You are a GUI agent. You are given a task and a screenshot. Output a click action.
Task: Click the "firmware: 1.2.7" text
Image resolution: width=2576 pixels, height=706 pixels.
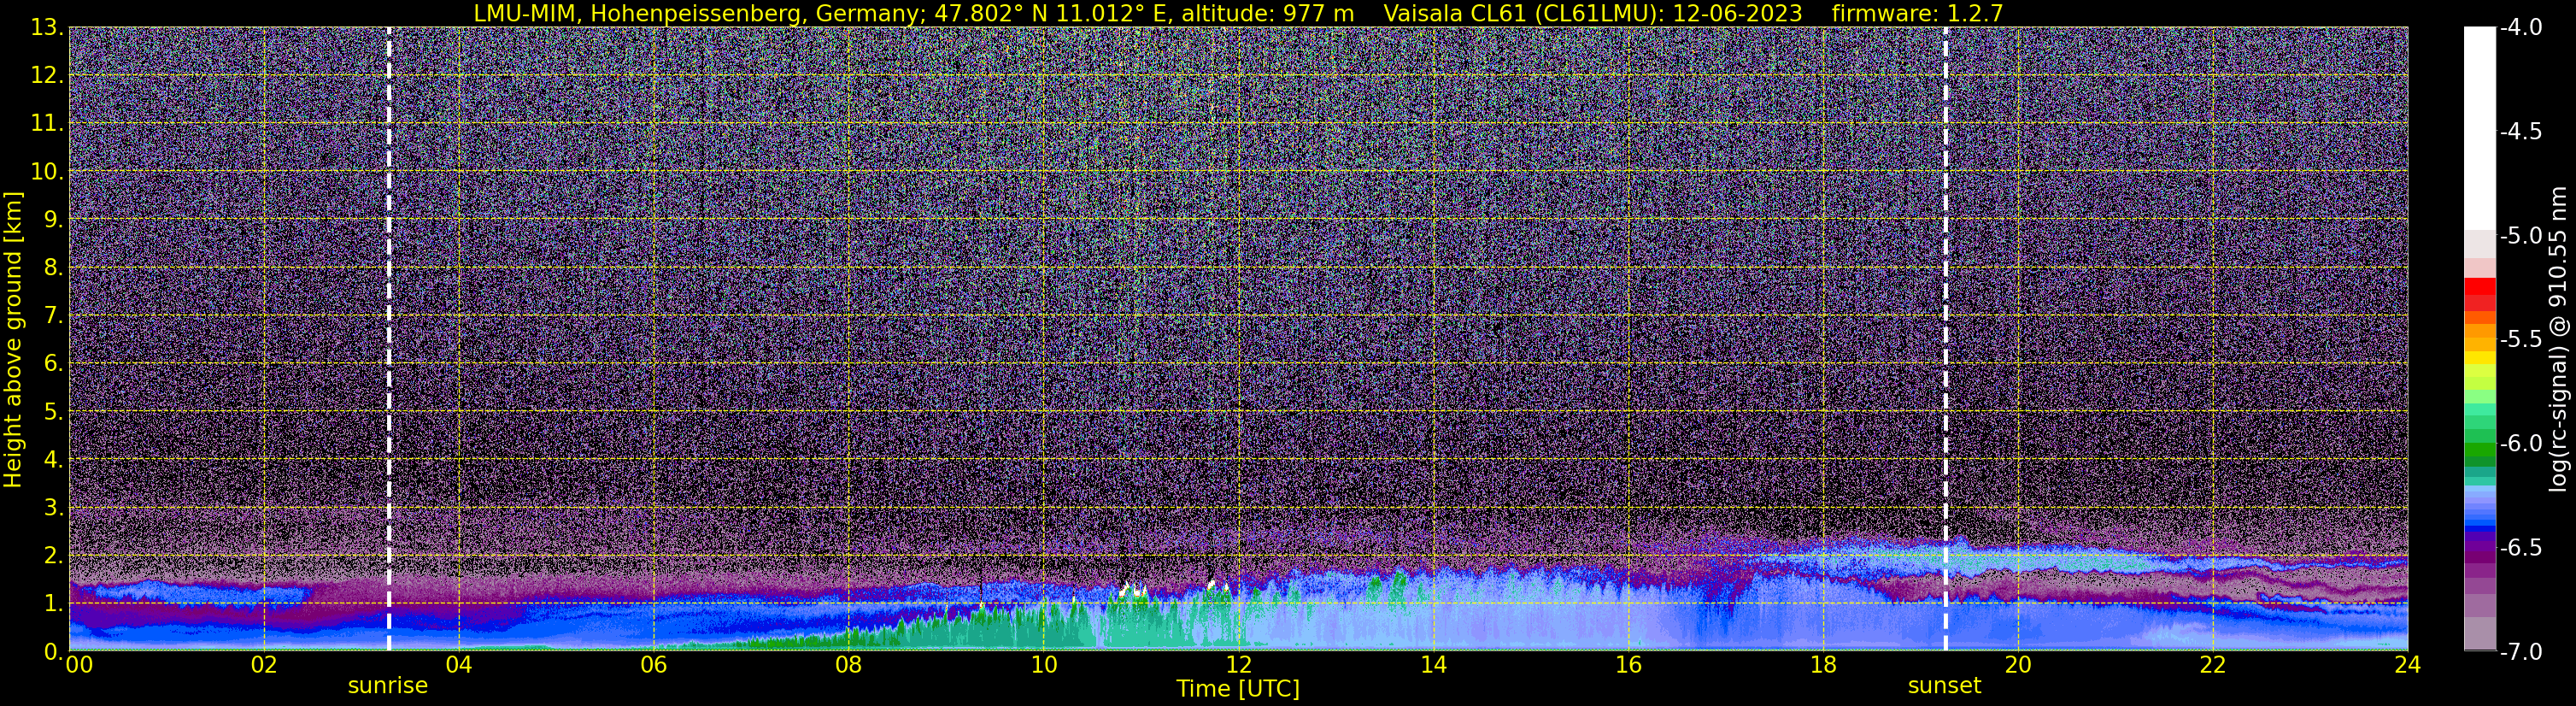(1917, 13)
